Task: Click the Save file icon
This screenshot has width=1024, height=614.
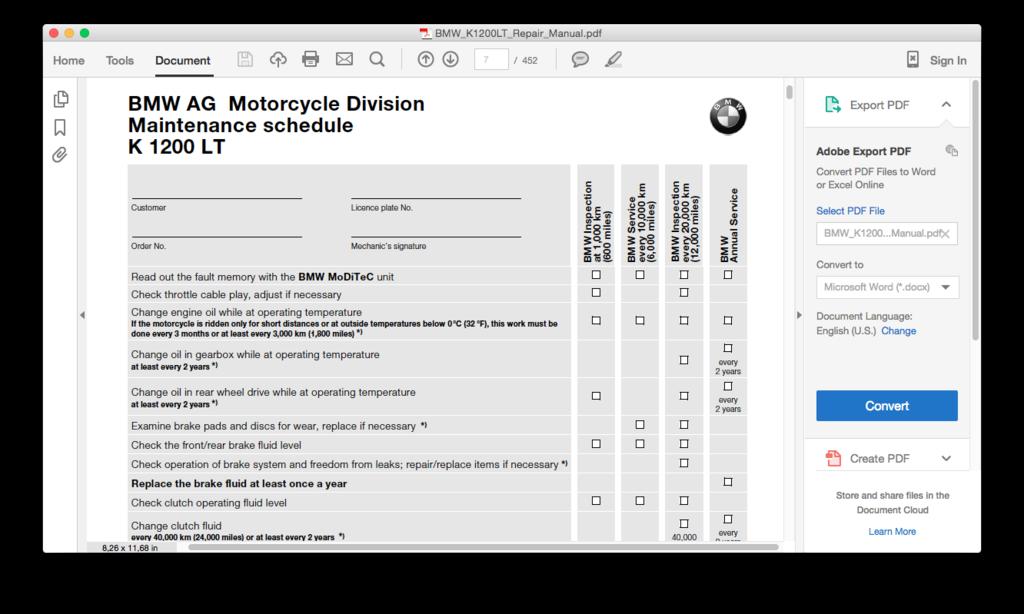Action: click(x=245, y=60)
